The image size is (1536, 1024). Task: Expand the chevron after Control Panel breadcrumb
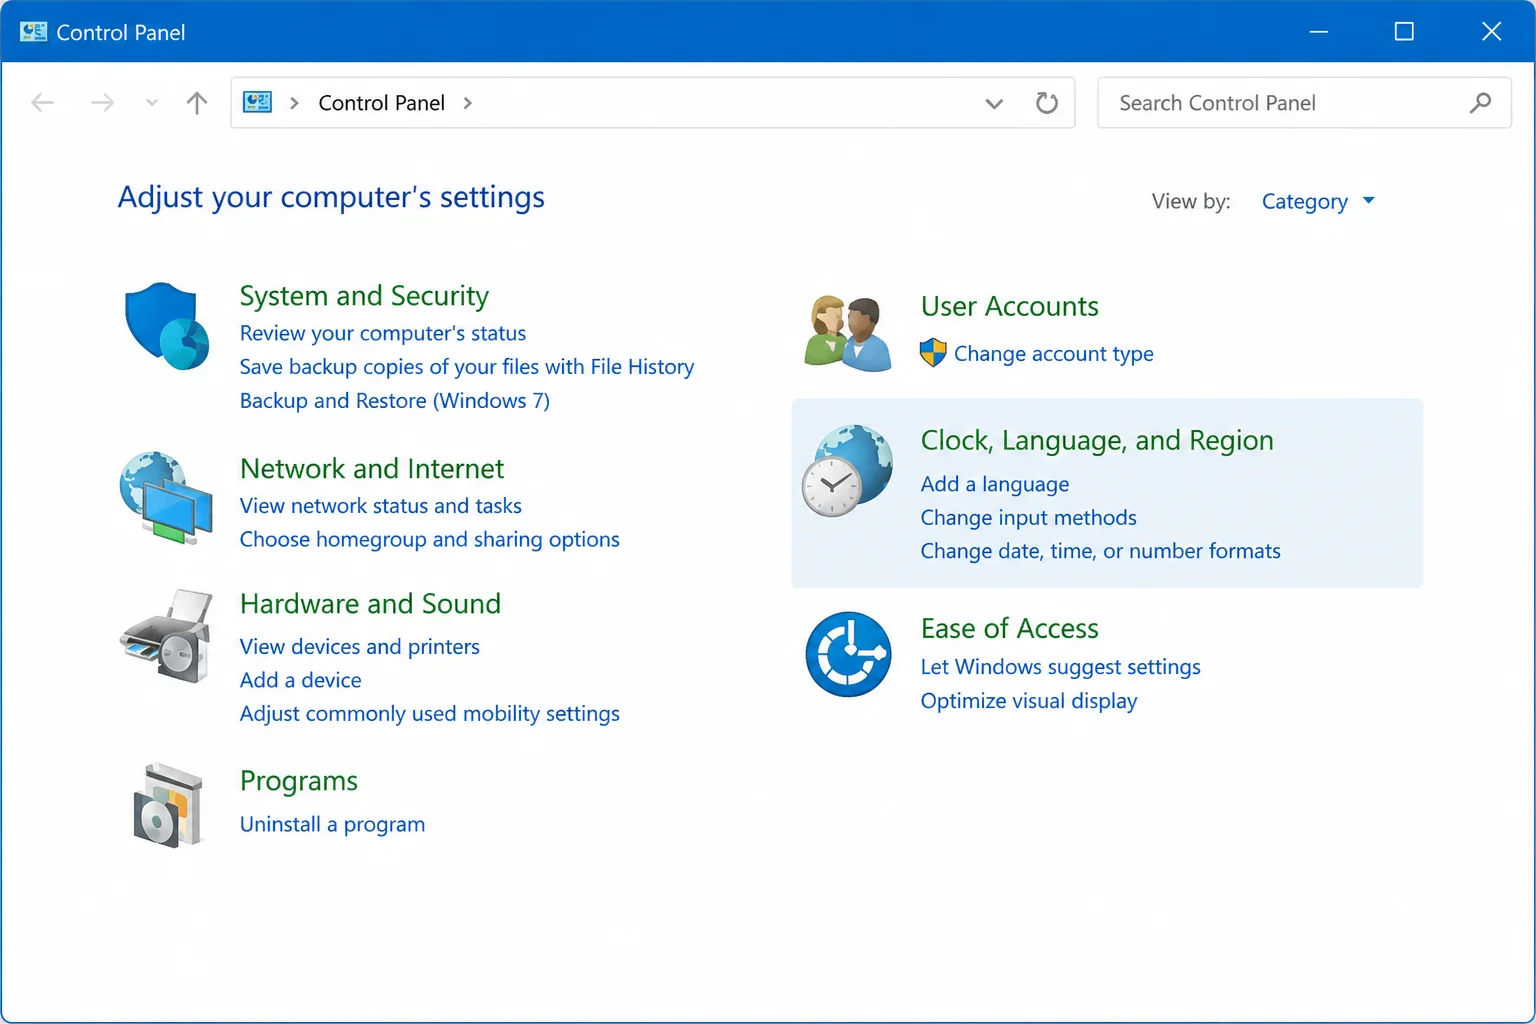[x=467, y=103]
